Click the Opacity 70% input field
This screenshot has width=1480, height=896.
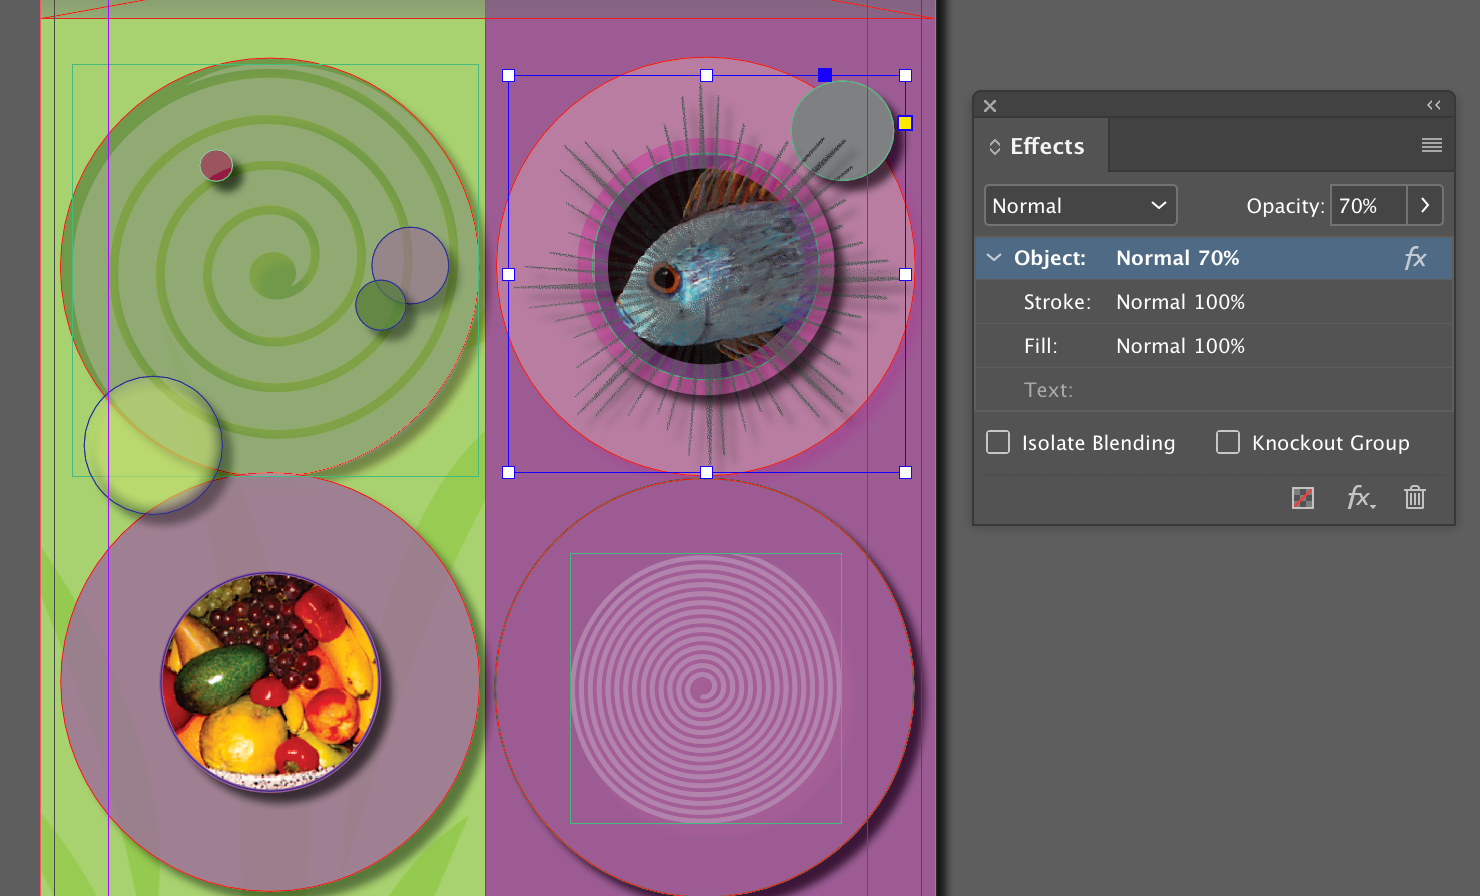tap(1368, 205)
